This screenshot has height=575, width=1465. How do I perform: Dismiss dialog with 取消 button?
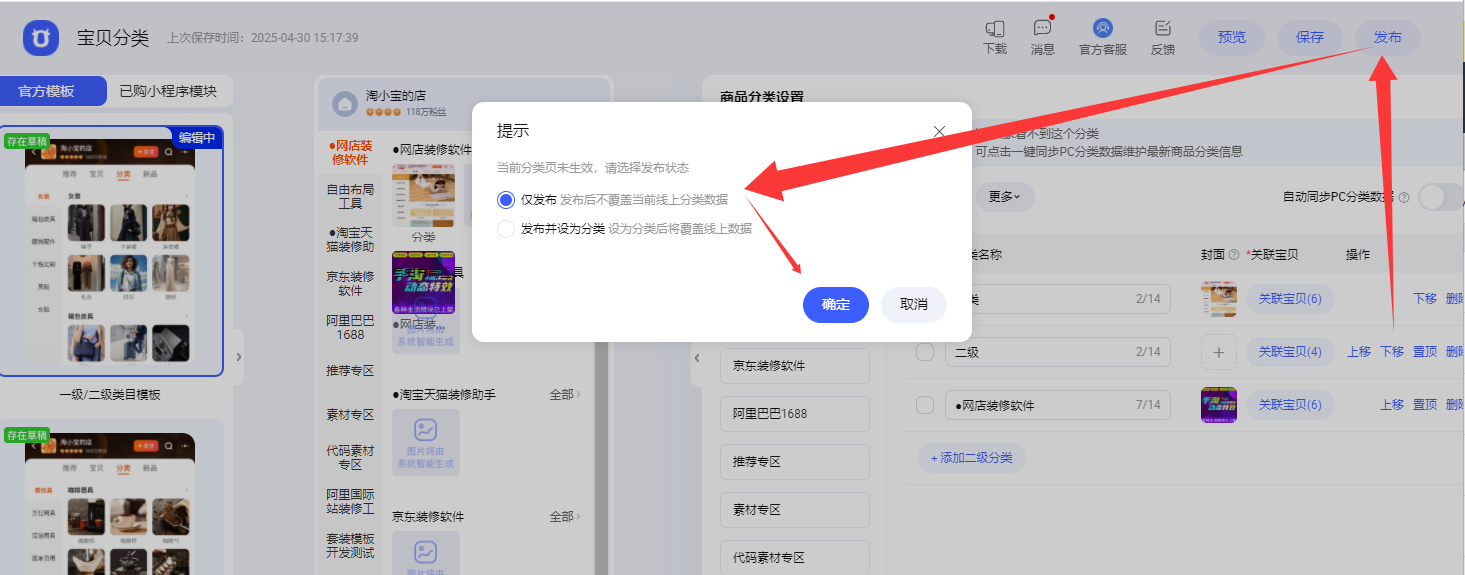914,305
